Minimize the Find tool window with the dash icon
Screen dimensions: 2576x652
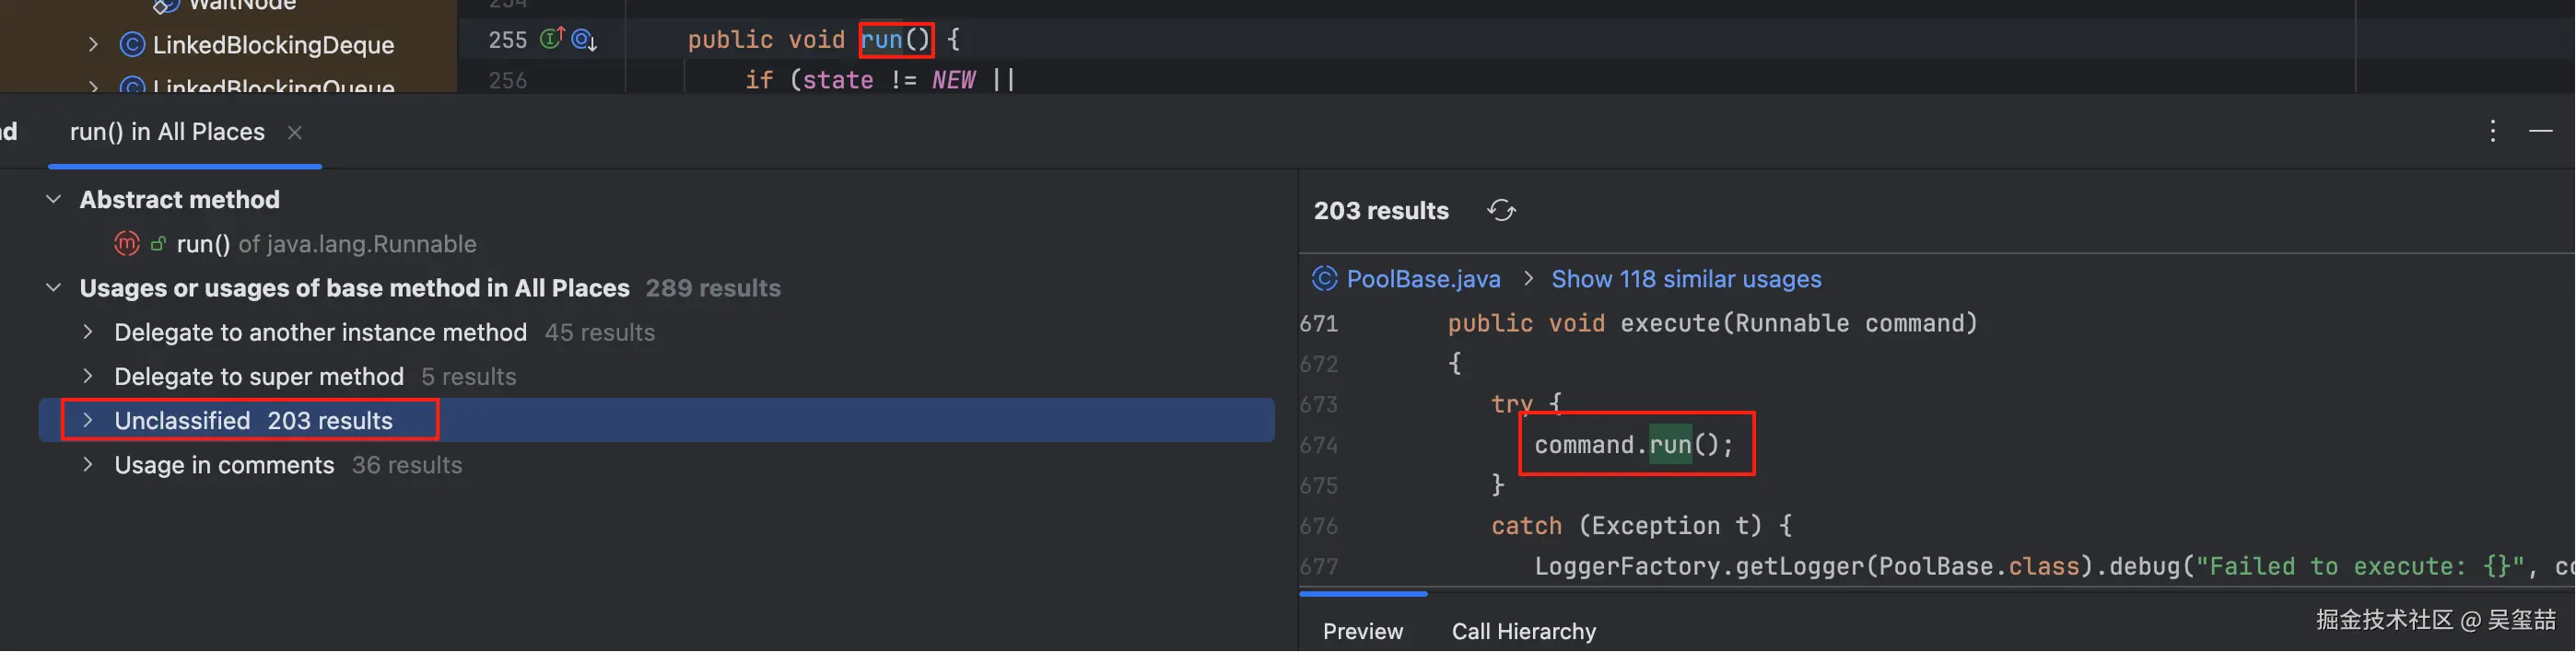click(2540, 131)
